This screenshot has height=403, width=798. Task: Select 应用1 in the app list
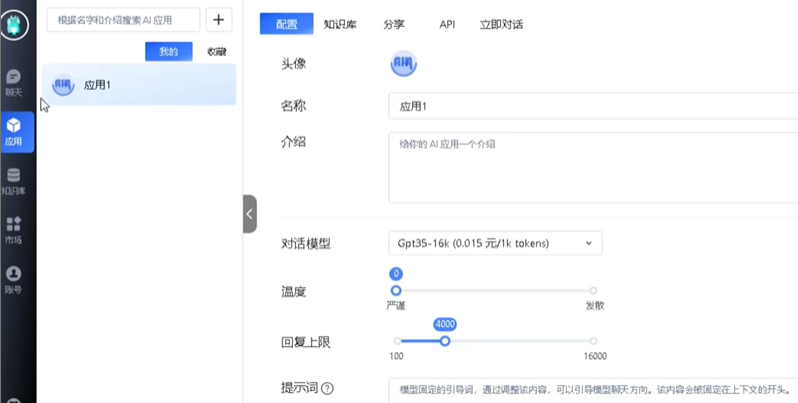tap(139, 85)
